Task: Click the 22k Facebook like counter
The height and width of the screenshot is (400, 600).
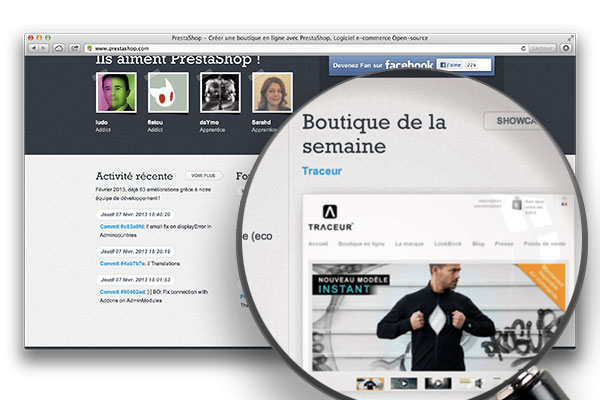Action: coord(471,65)
